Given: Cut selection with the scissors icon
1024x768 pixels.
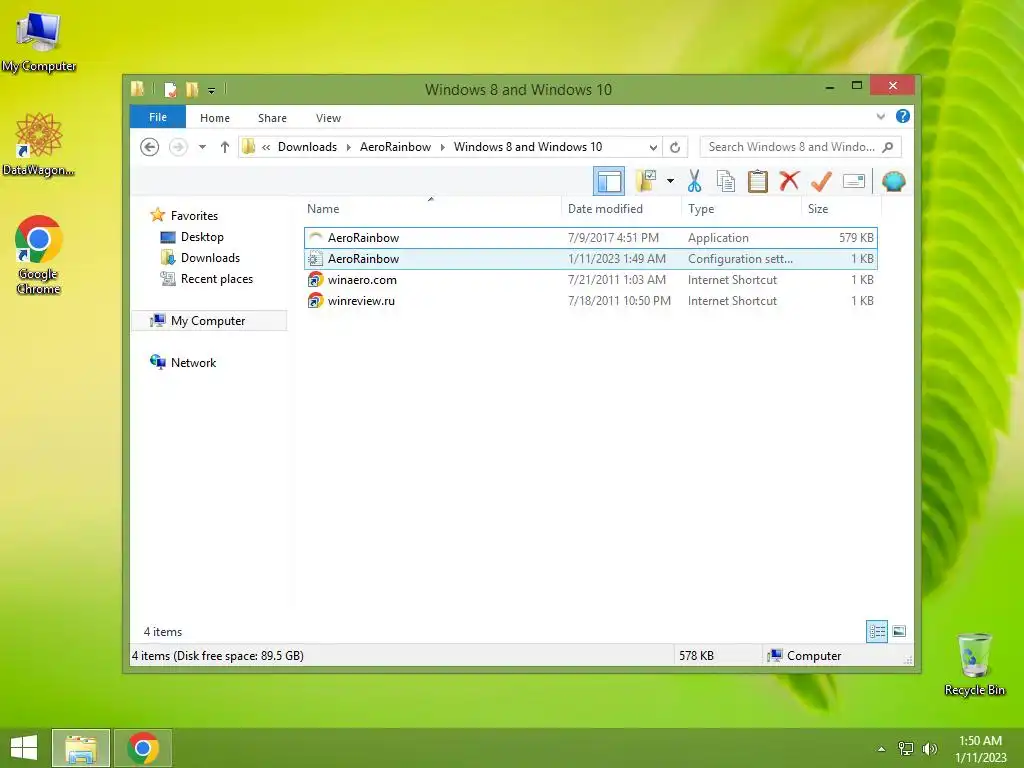Looking at the screenshot, I should coord(694,181).
